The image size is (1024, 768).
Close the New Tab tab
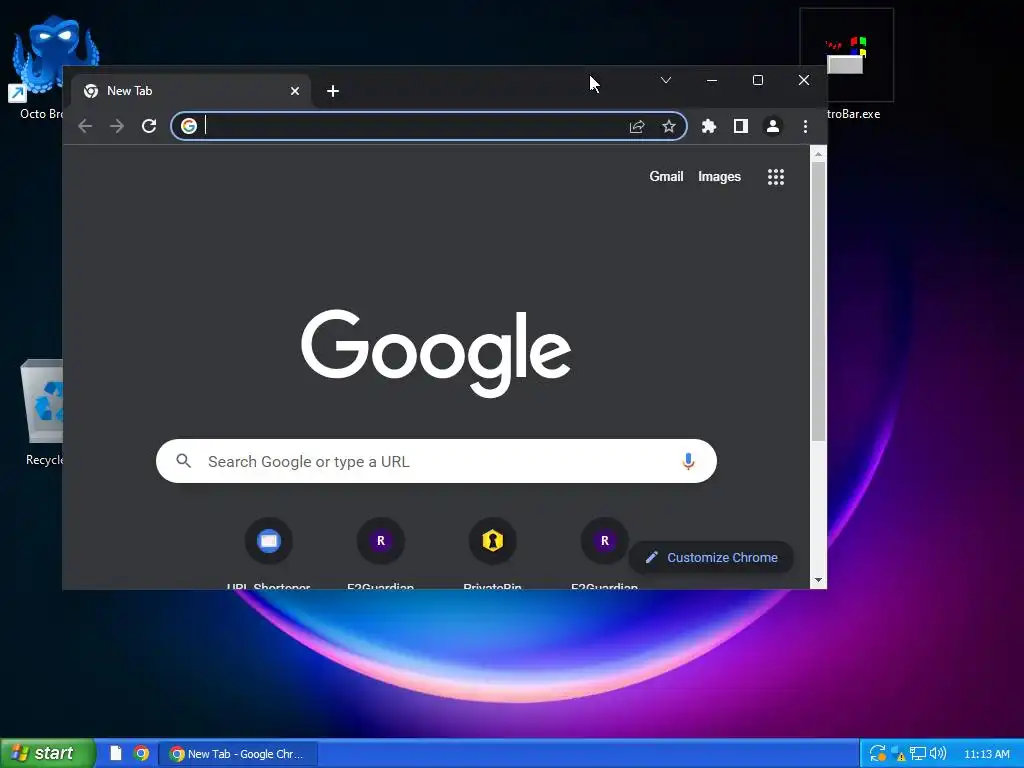coord(295,91)
